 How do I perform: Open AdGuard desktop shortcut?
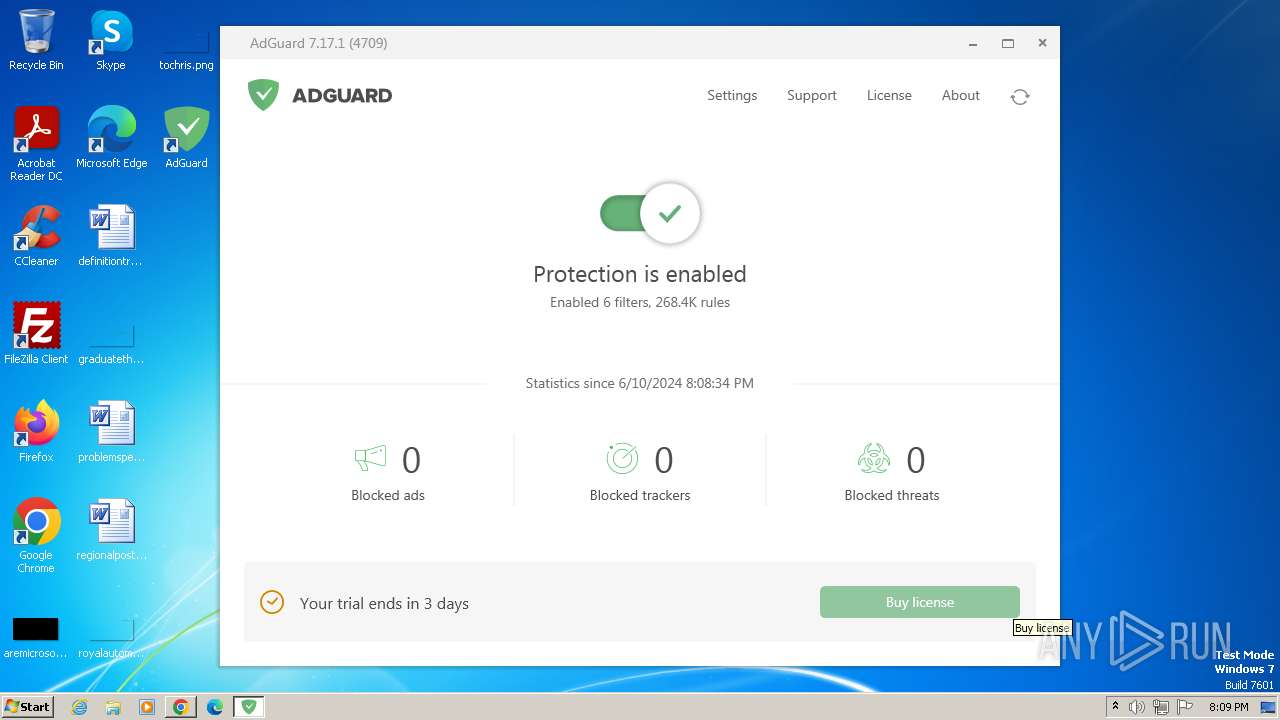(186, 138)
